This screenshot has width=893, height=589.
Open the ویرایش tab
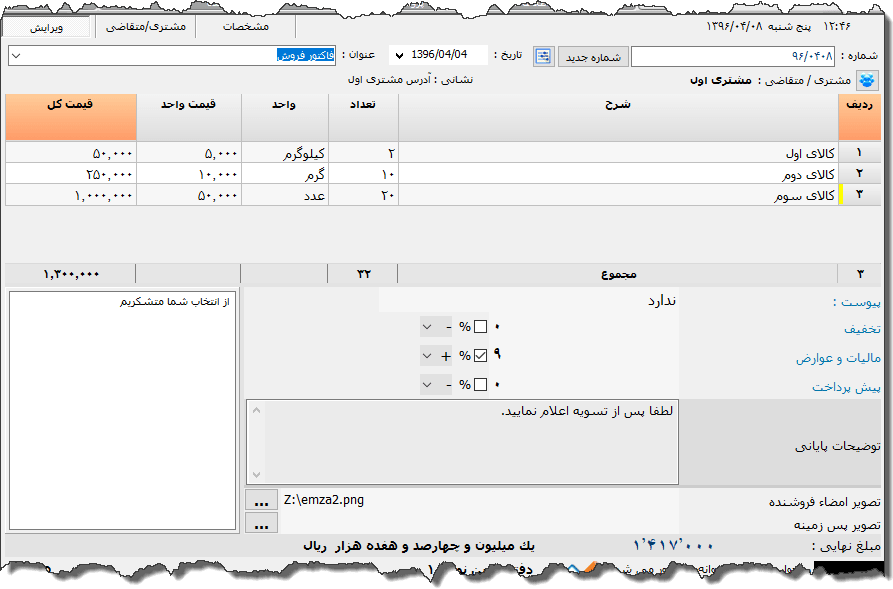[x=50, y=26]
